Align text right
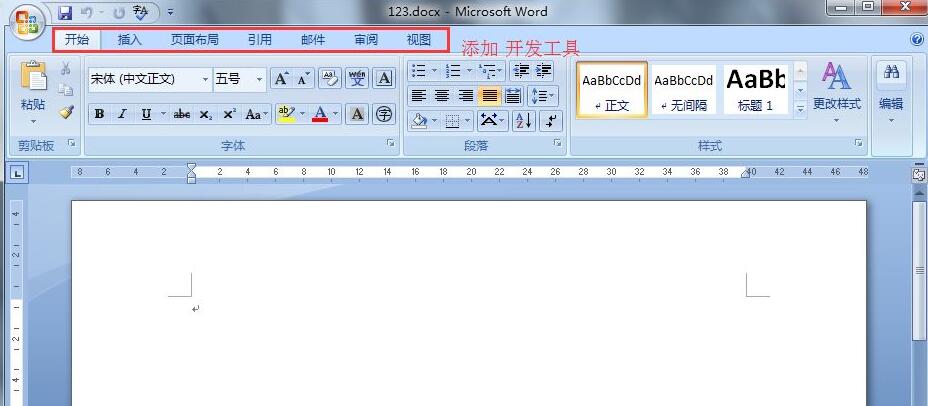Screen dimensions: 928x406 pyautogui.click(x=466, y=95)
